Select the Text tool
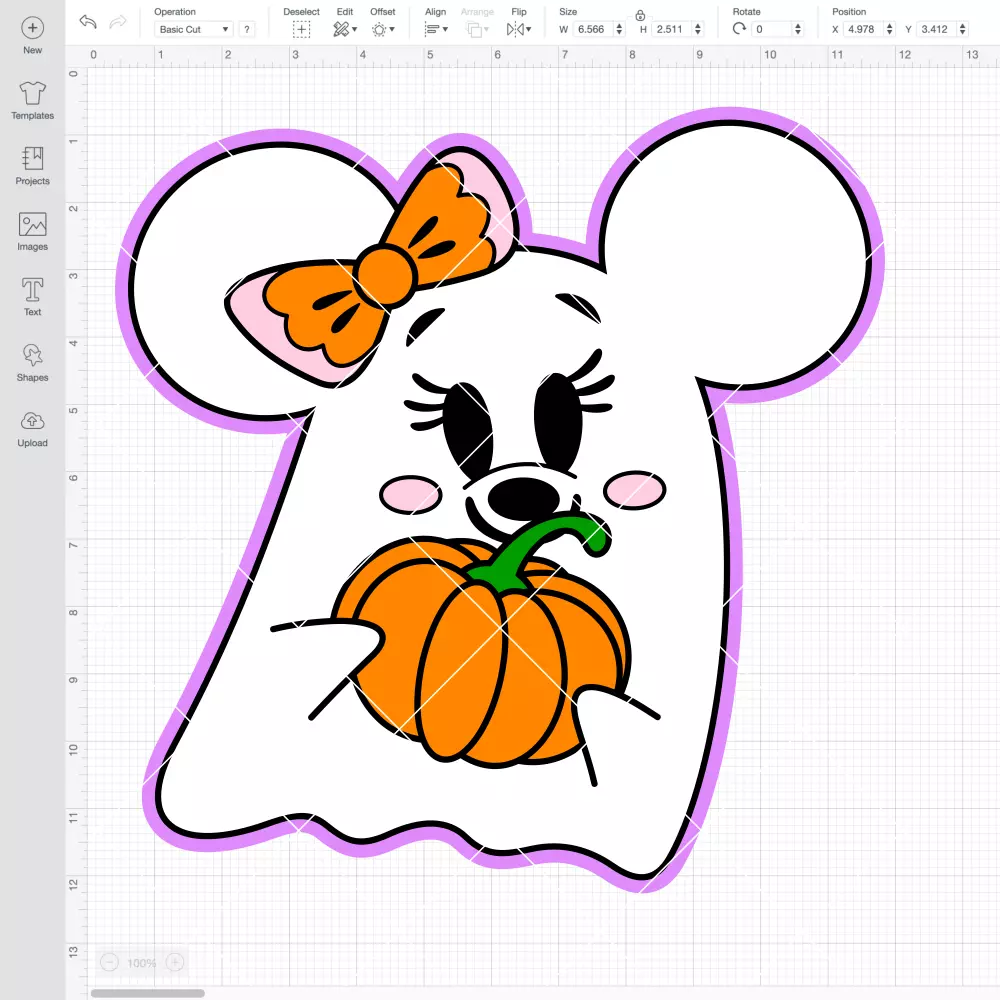The width and height of the screenshot is (1000, 1000). [33, 297]
